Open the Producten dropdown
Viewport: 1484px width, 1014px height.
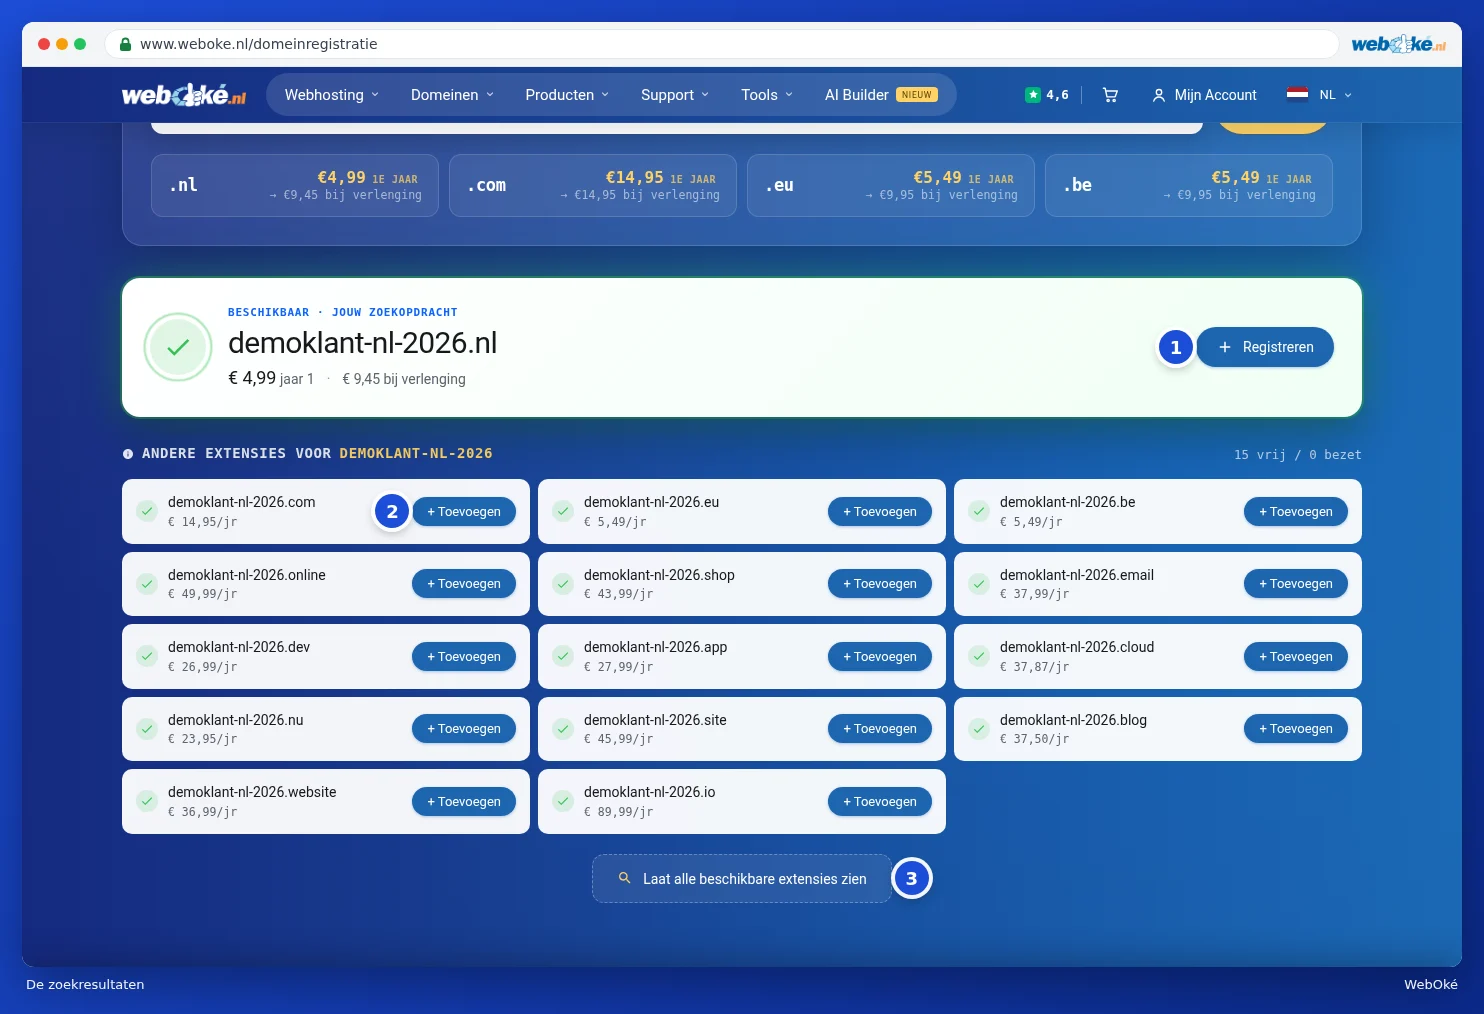567,95
